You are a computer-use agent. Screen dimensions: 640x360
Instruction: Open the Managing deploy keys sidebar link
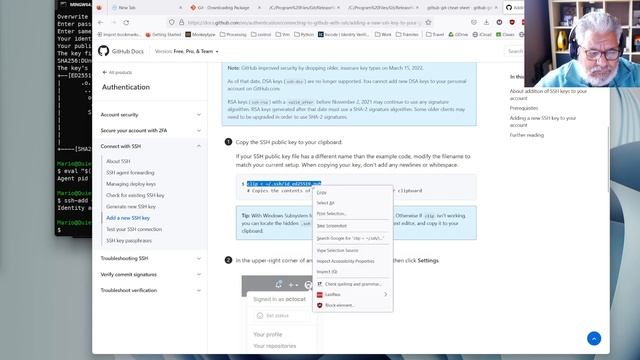click(131, 184)
